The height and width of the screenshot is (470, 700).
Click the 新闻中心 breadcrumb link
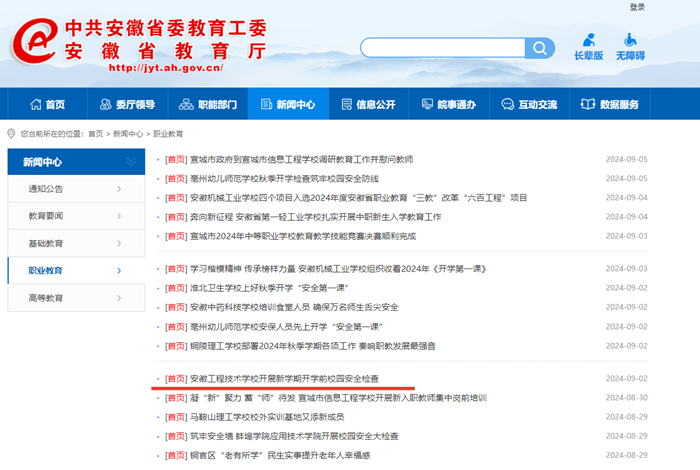point(127,134)
